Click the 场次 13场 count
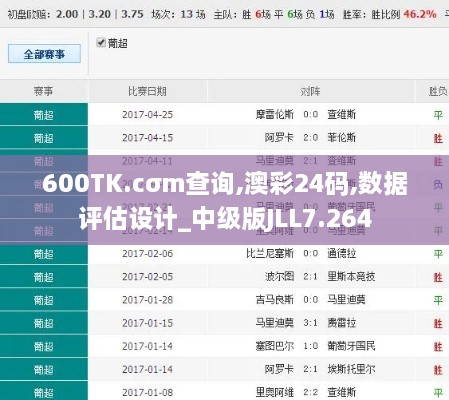Image resolution: width=449 pixels, height=400 pixels. click(x=178, y=14)
